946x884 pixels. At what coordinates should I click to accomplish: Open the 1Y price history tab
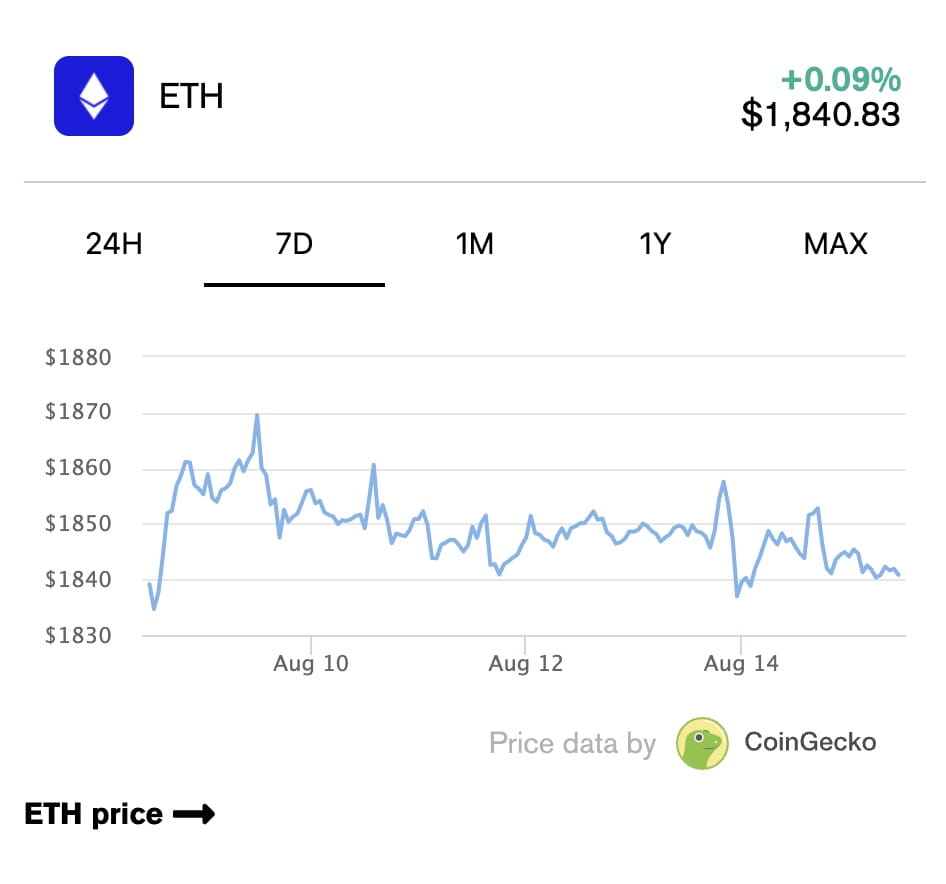[656, 243]
